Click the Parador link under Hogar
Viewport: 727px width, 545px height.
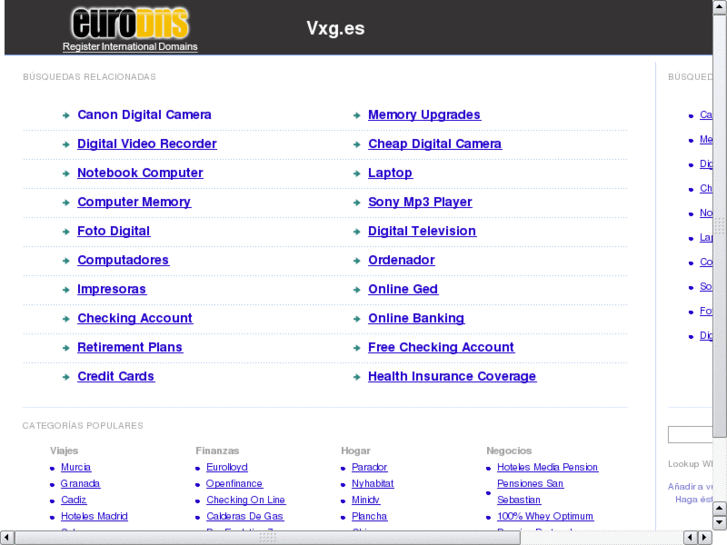click(370, 468)
